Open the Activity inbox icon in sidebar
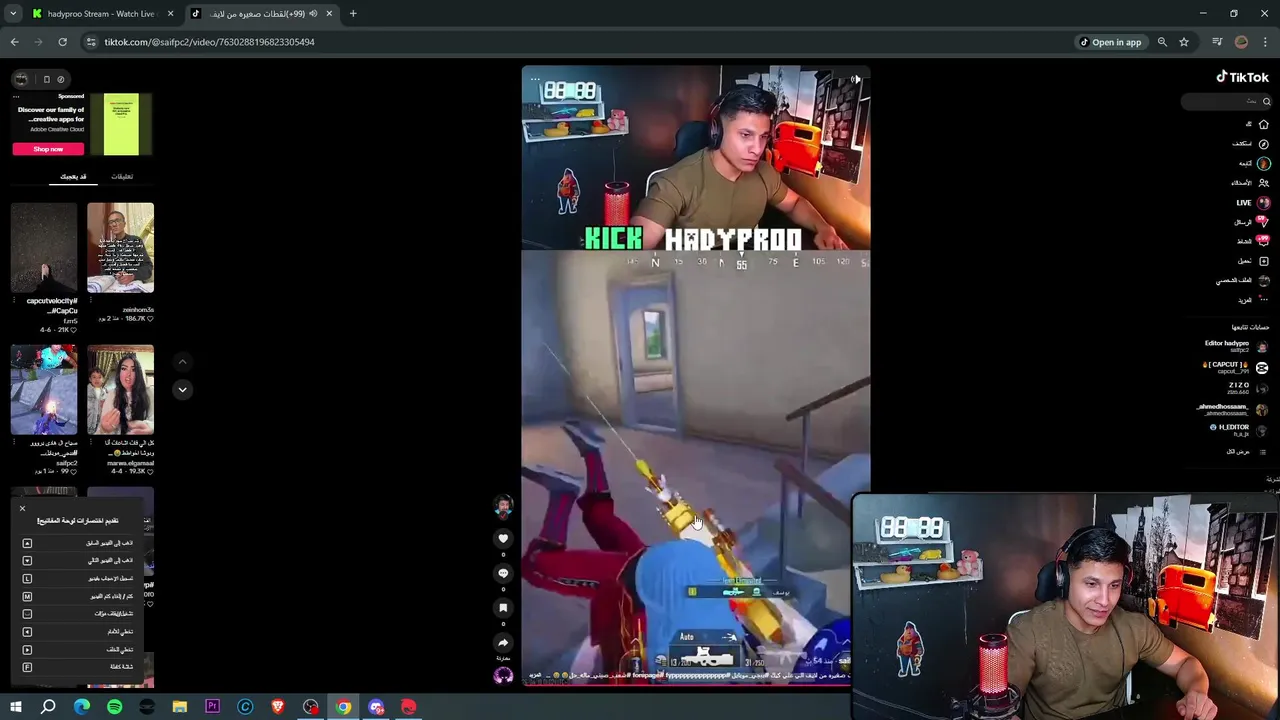Viewport: 1280px width, 720px height. pos(1263,241)
